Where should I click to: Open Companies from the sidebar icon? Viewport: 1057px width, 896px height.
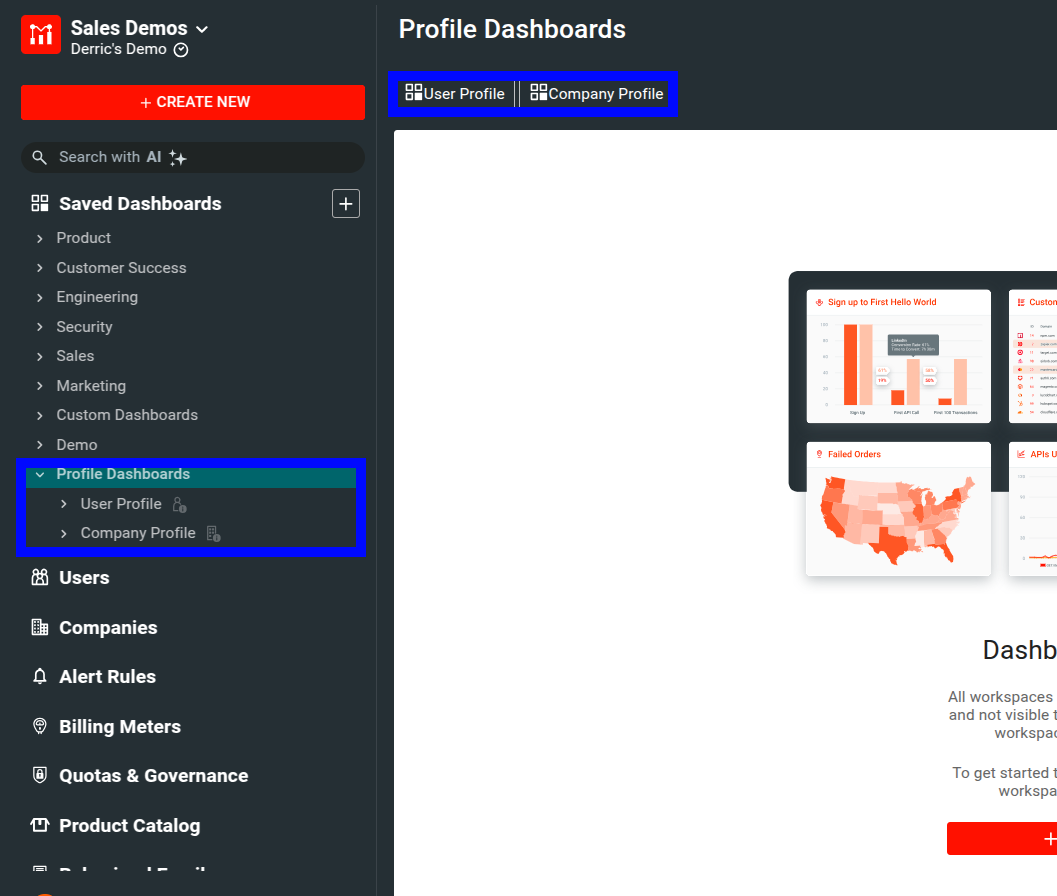coord(39,627)
